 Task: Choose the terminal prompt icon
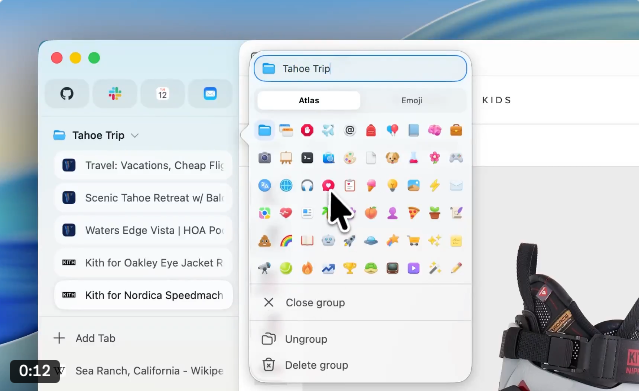307,158
